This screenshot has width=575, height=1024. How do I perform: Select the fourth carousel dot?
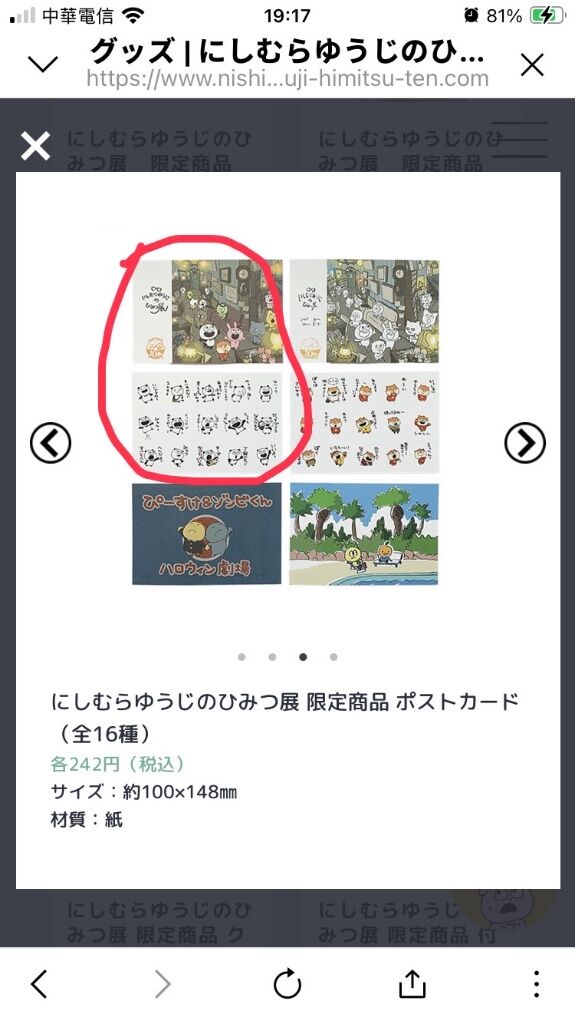(x=334, y=657)
